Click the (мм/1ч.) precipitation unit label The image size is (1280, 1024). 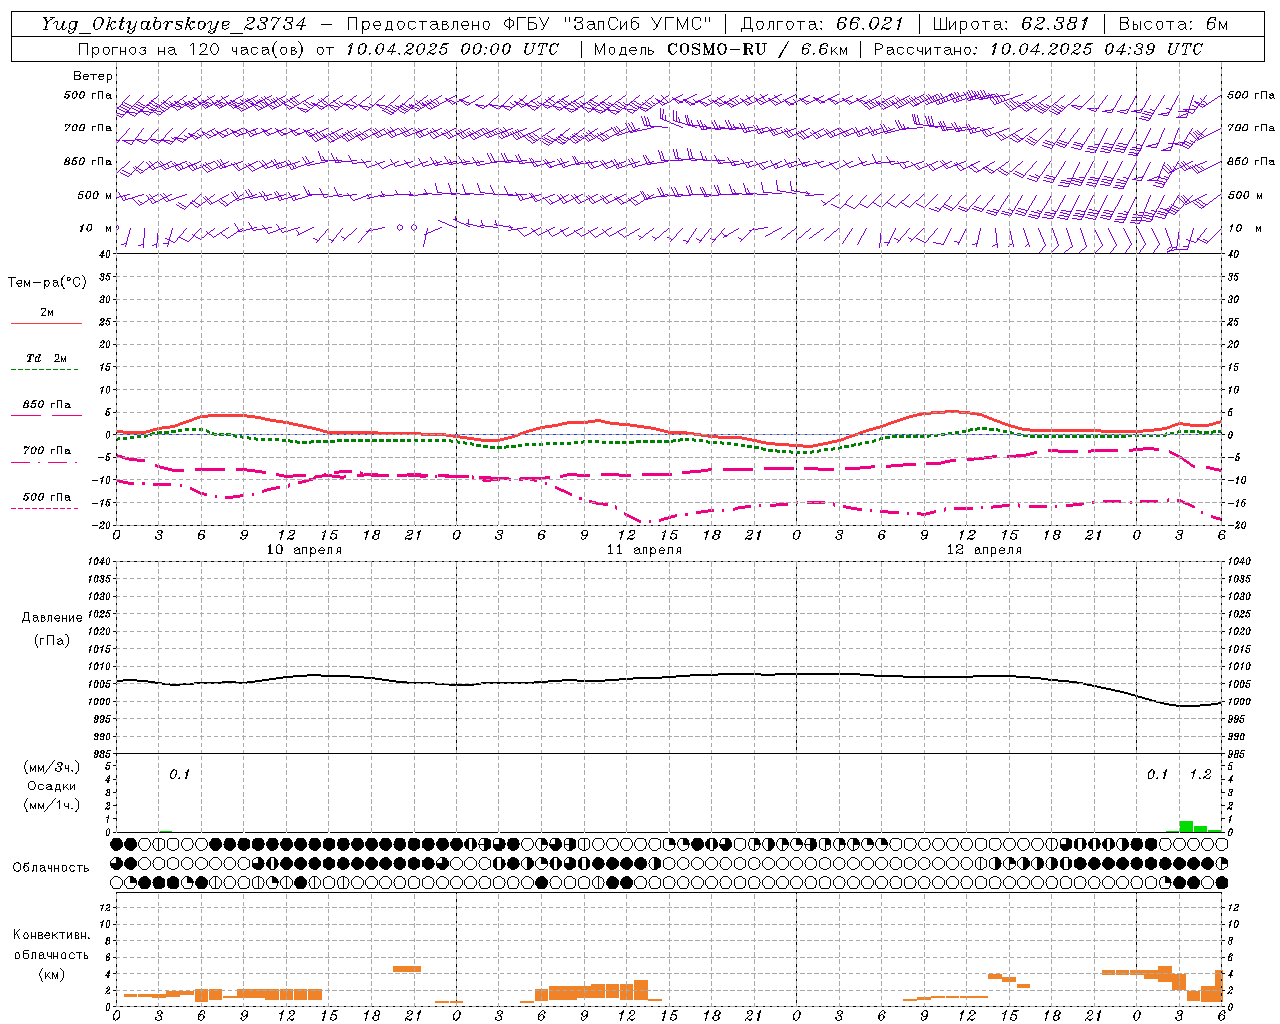click(52, 805)
